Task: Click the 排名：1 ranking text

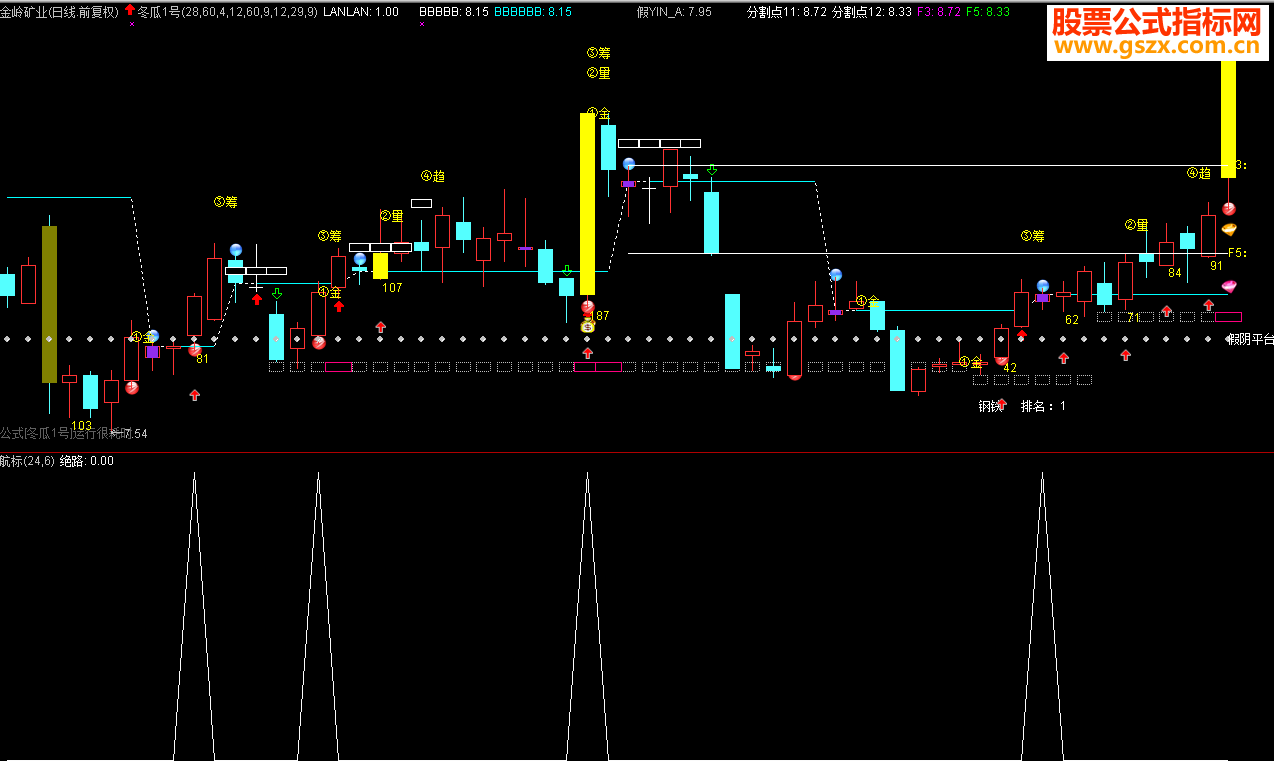Action: click(x=1043, y=406)
